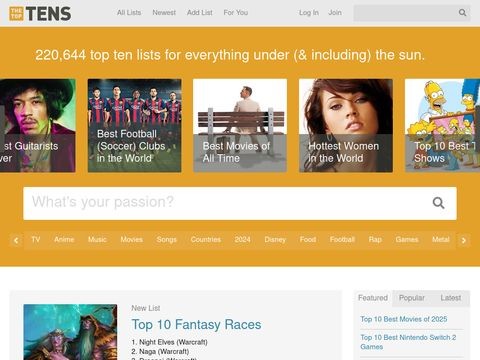Open Best Movies of All Time card

point(240,125)
